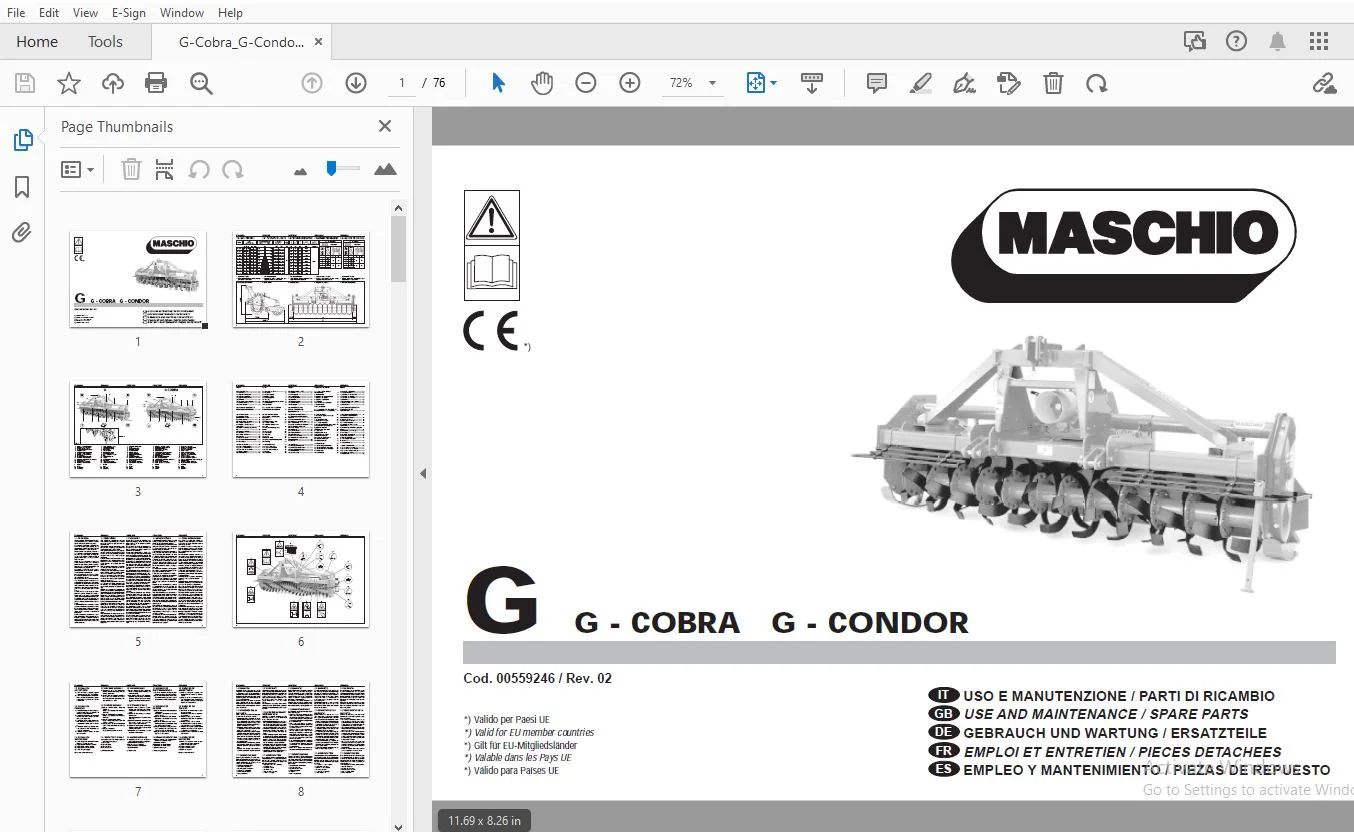Image resolution: width=1354 pixels, height=832 pixels.
Task: Pick the Selection arrow tool
Action: [498, 83]
